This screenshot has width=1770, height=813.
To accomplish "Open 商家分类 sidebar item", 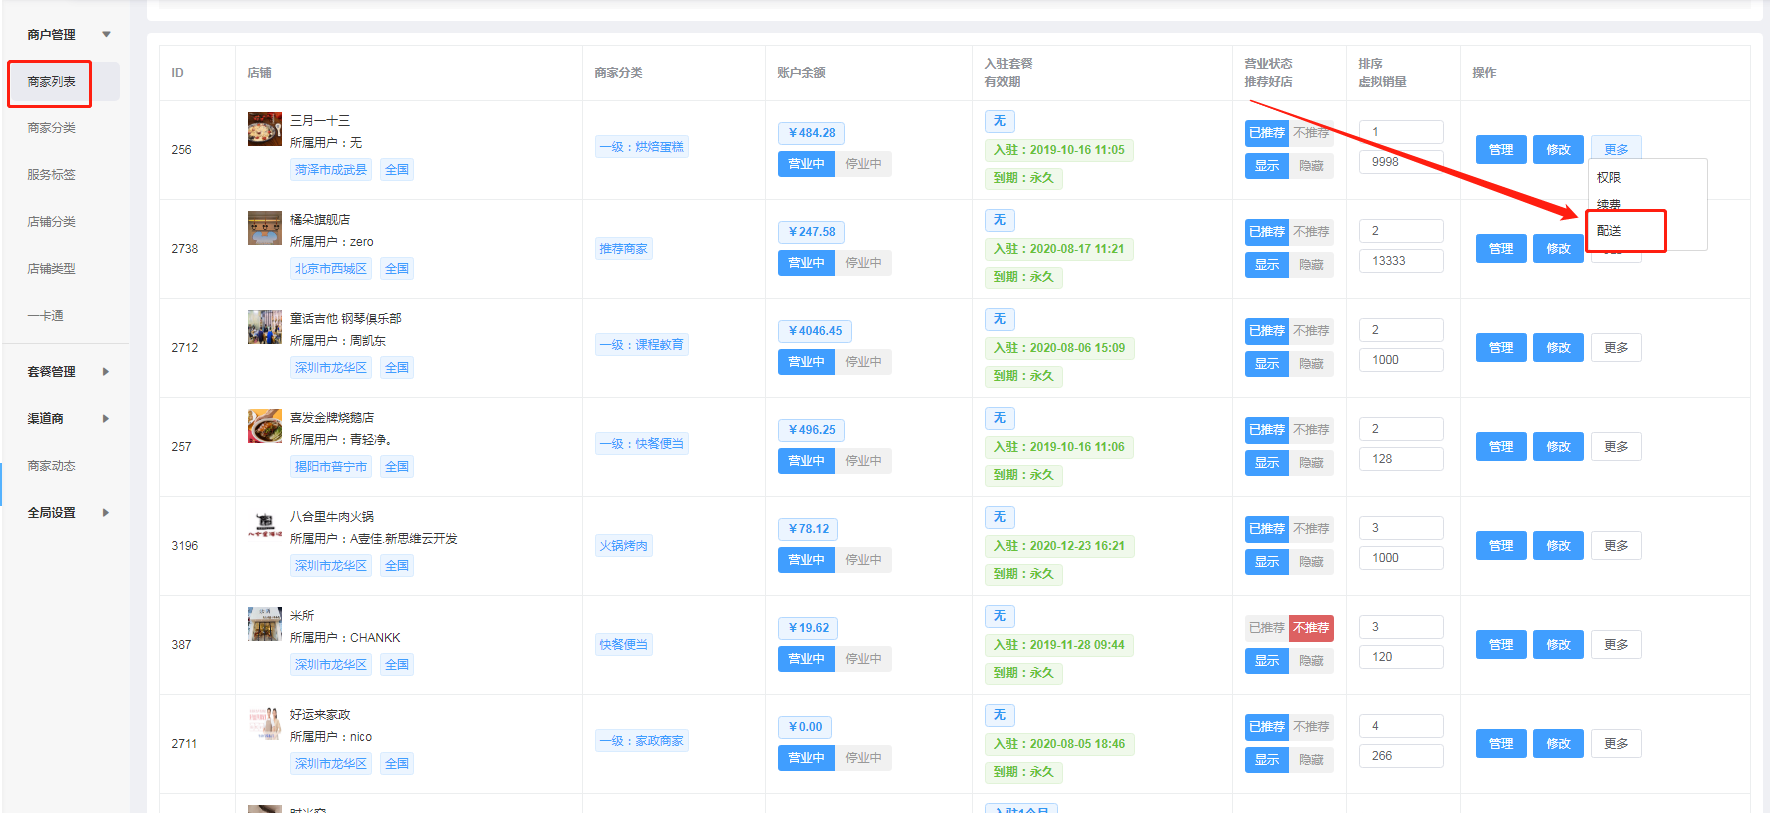I will (51, 128).
